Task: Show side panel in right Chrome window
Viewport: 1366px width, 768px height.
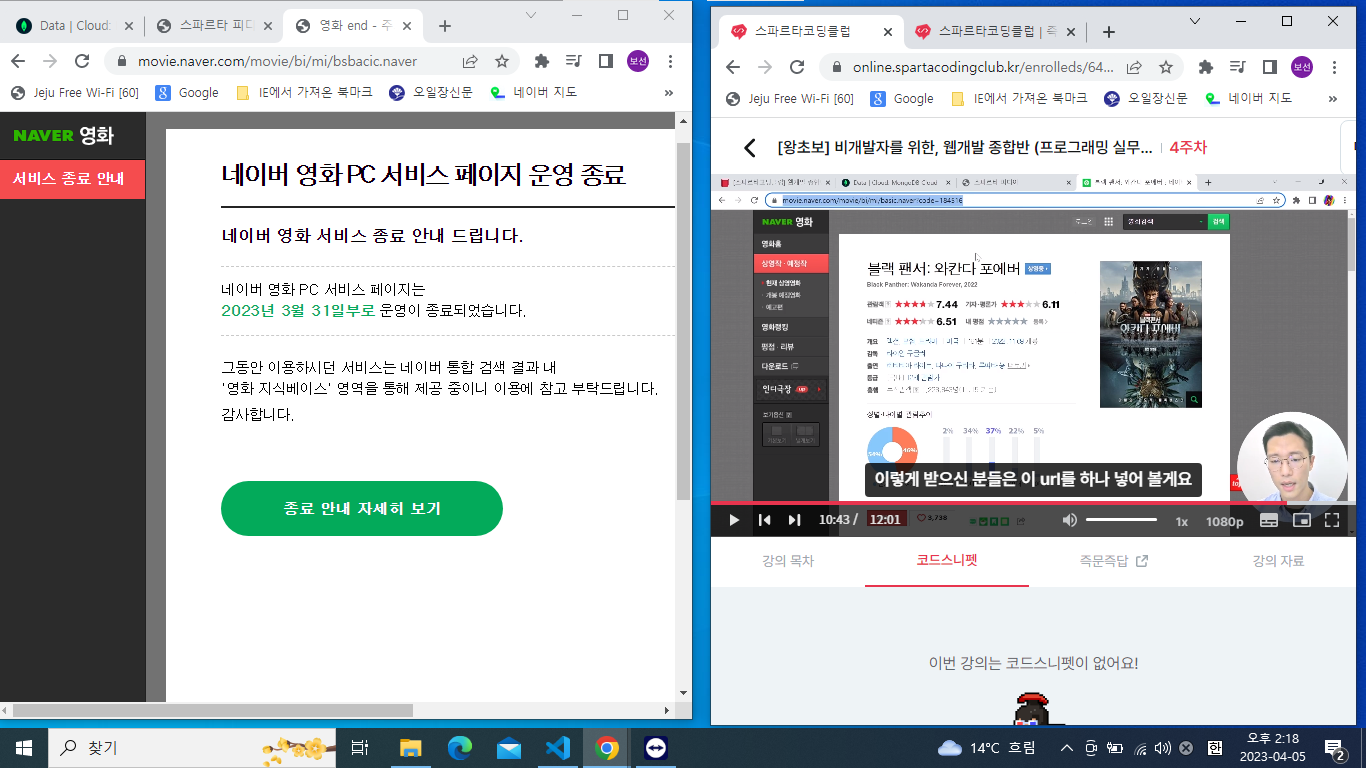Action: tap(1269, 67)
